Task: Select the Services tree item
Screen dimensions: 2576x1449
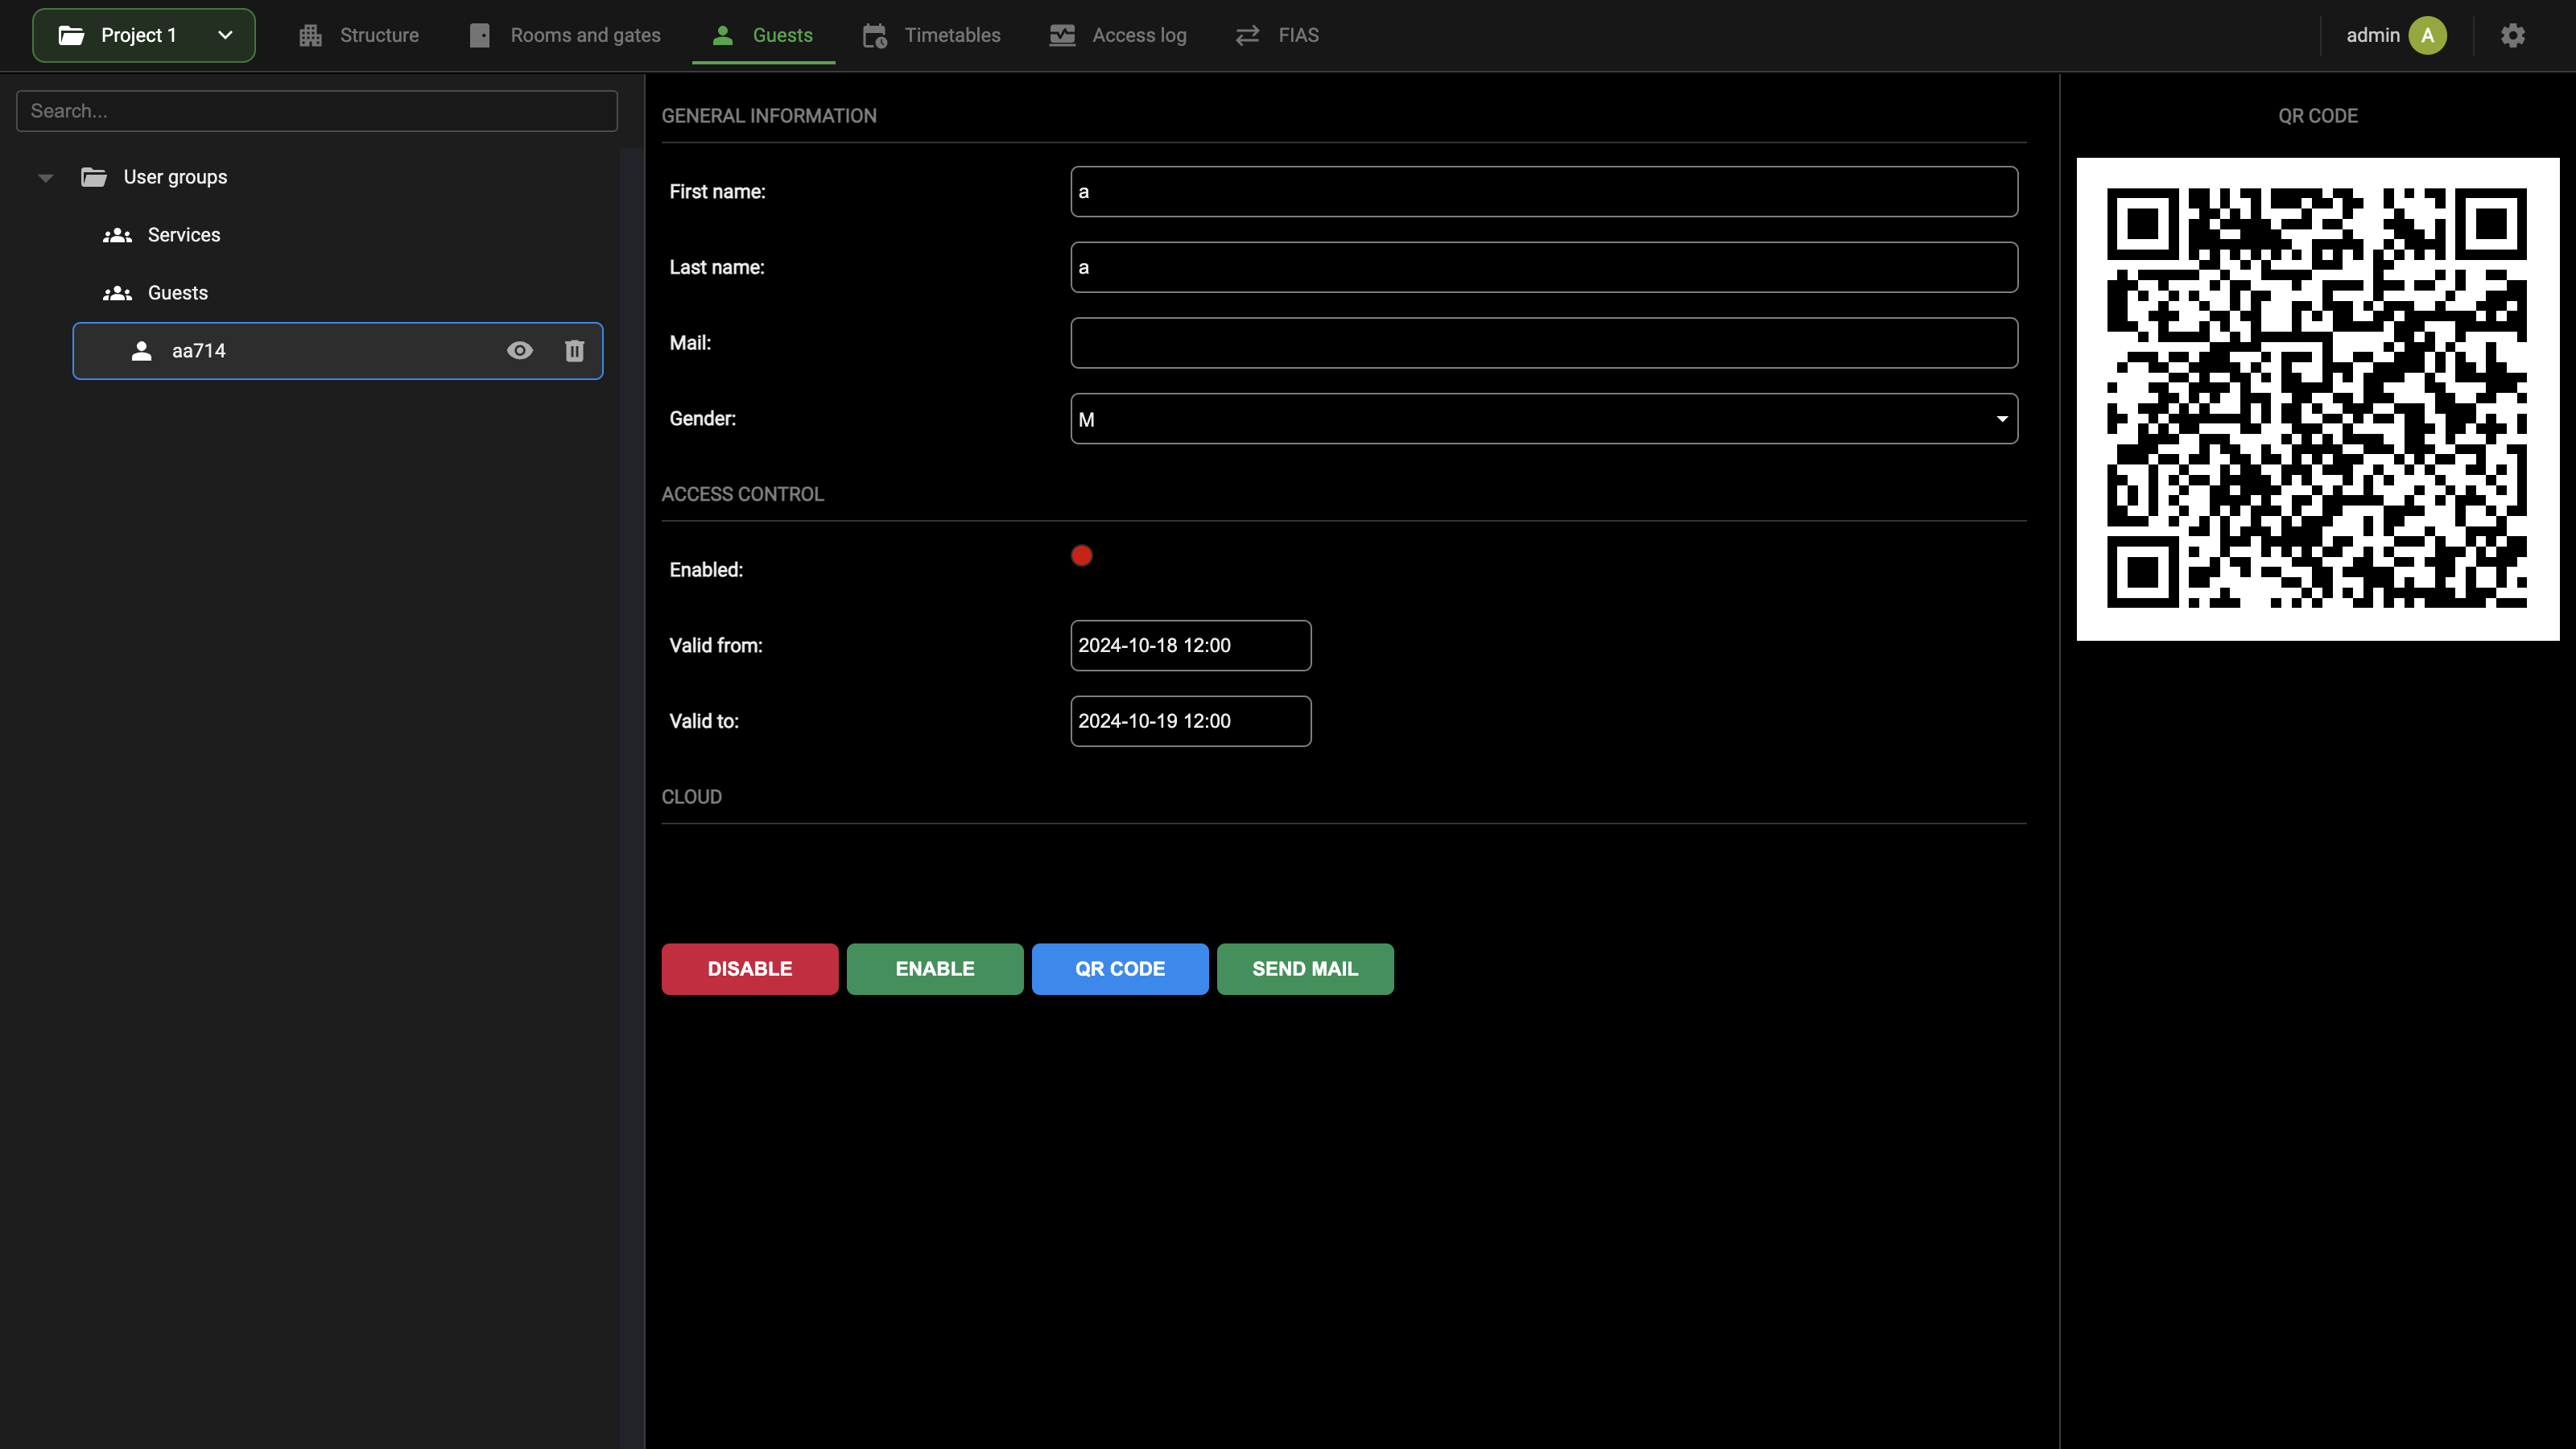Action: click(338, 235)
